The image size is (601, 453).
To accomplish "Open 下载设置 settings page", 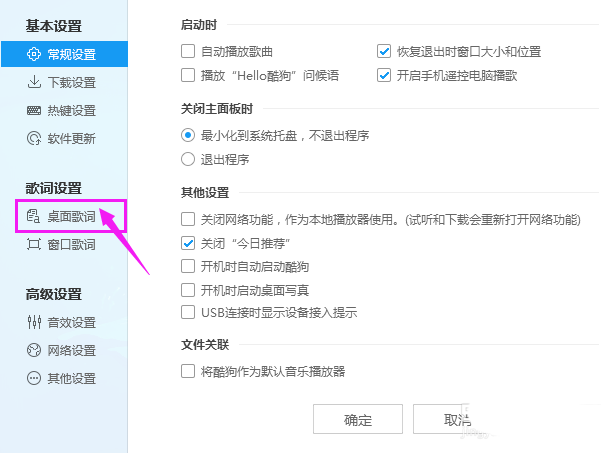I will click(x=70, y=82).
